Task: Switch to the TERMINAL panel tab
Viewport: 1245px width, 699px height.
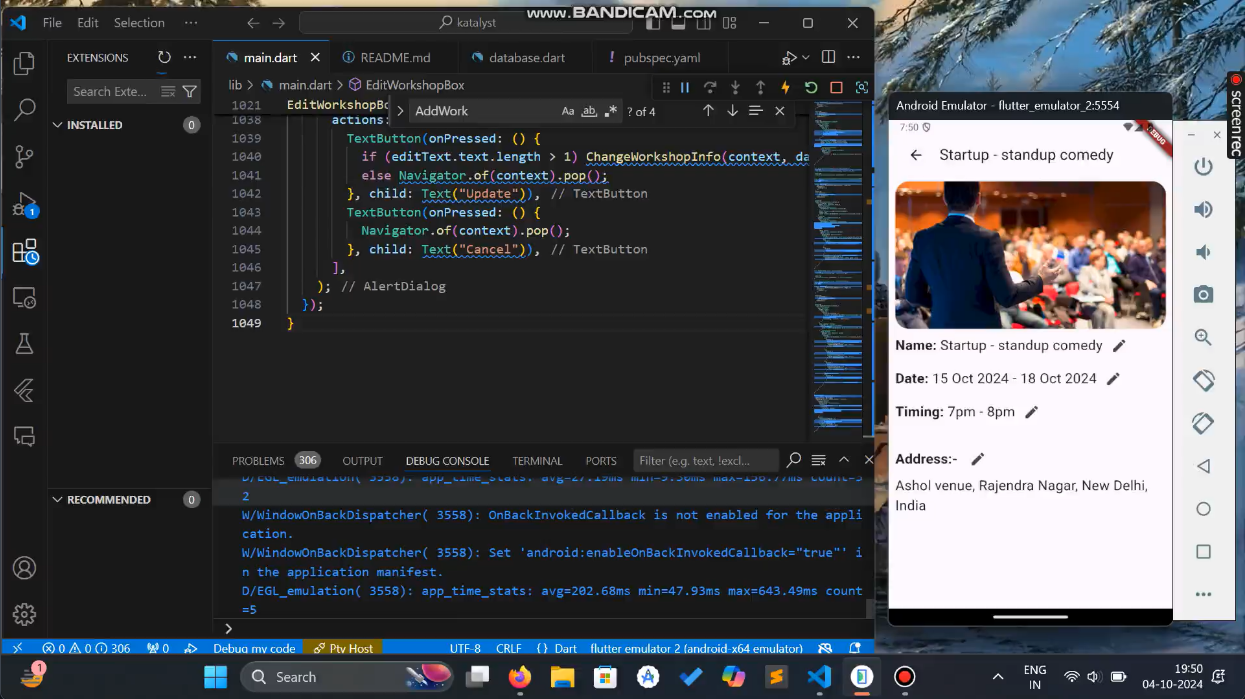Action: (537, 461)
